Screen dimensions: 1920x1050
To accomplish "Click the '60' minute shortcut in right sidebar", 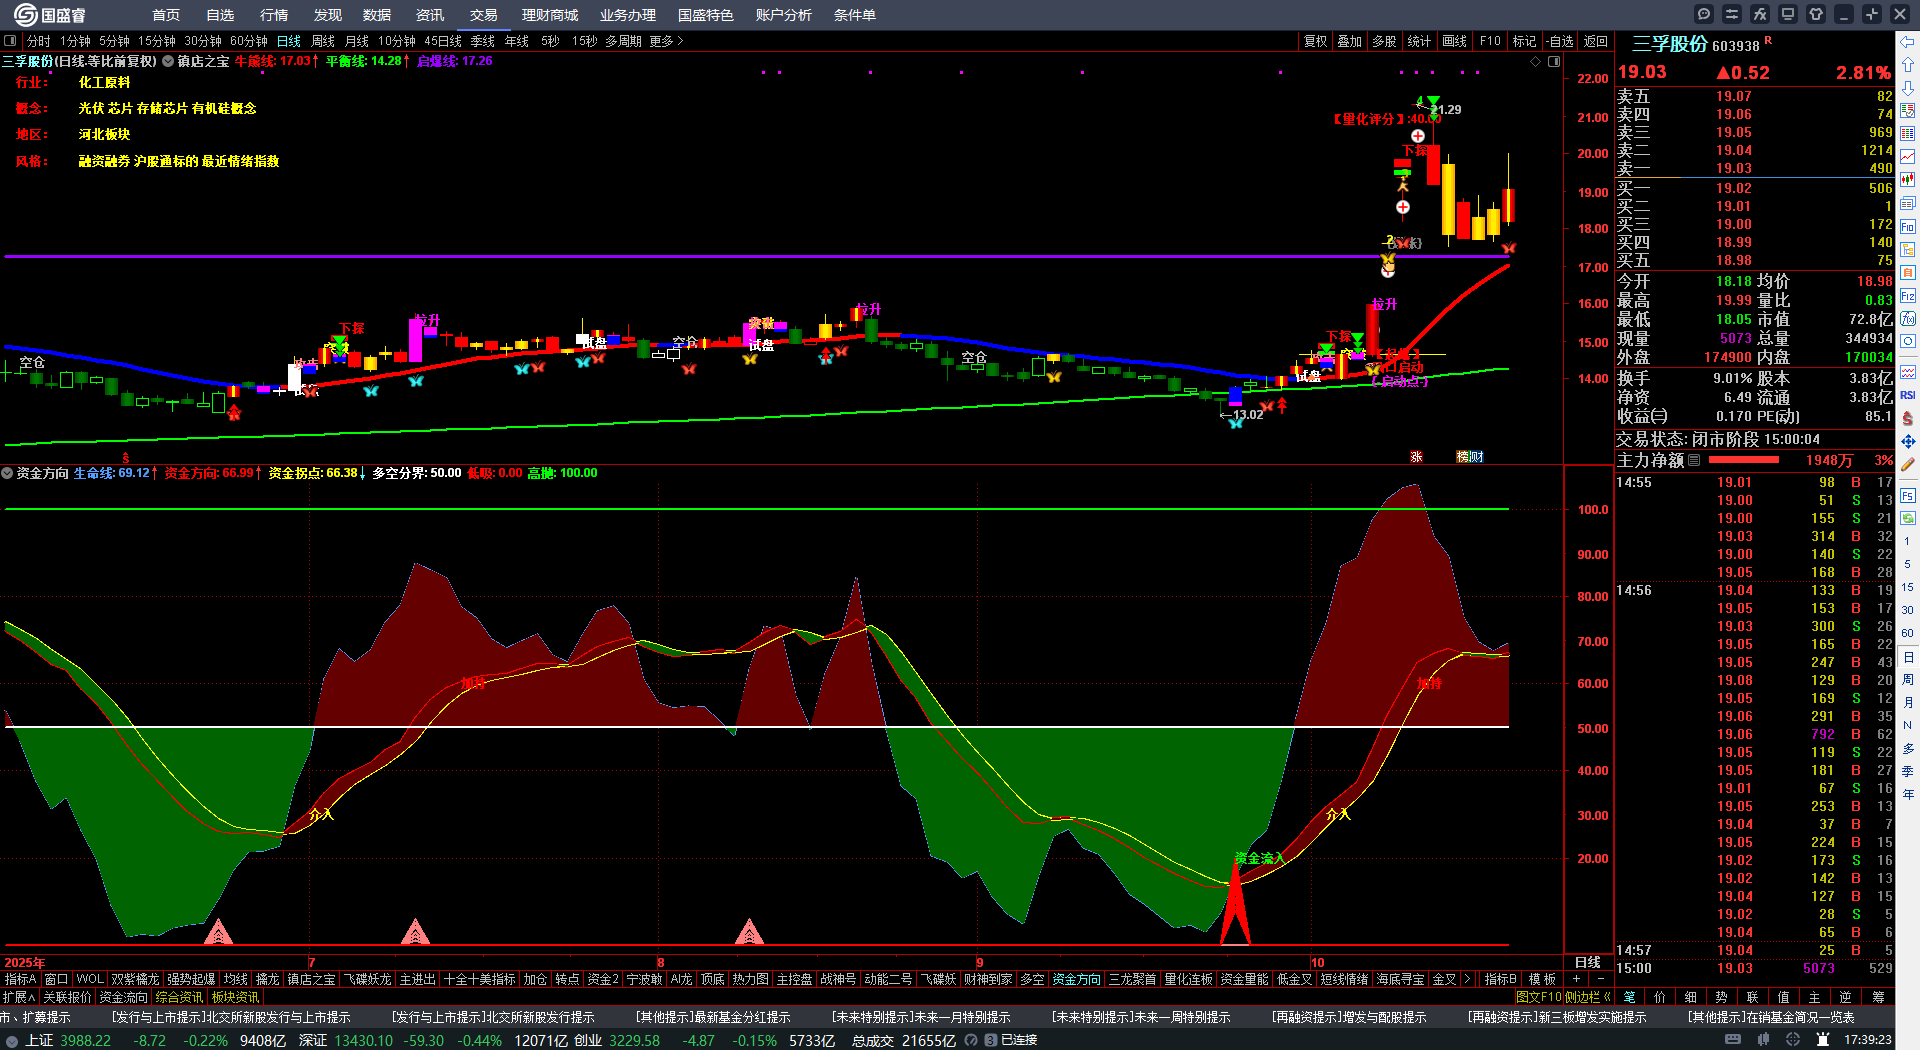I will (x=1908, y=633).
